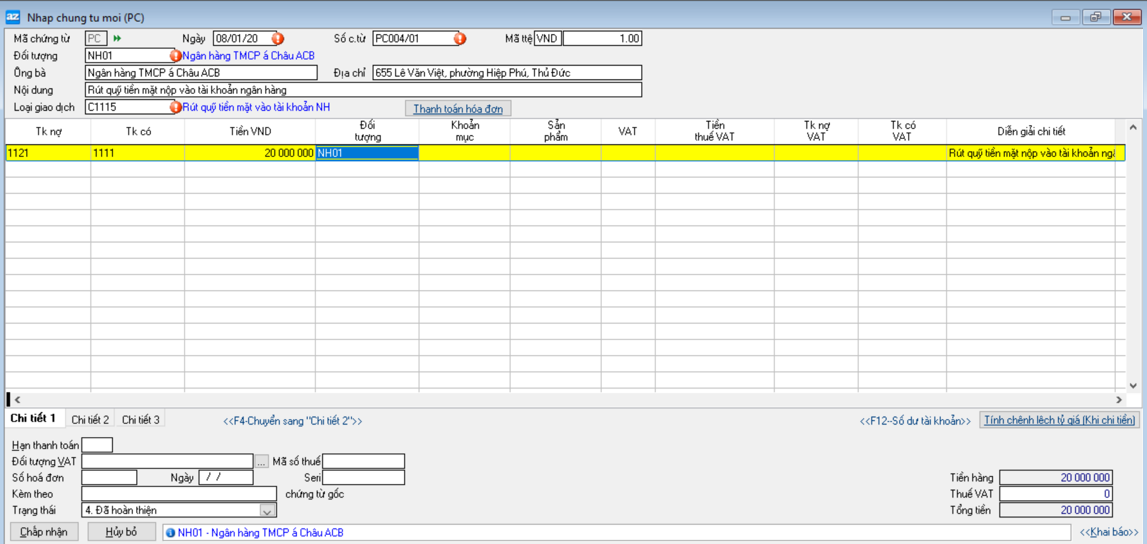The height and width of the screenshot is (544, 1147).
Task: Switch to the Chi tiết 2 tab
Action: pyautogui.click(x=90, y=420)
